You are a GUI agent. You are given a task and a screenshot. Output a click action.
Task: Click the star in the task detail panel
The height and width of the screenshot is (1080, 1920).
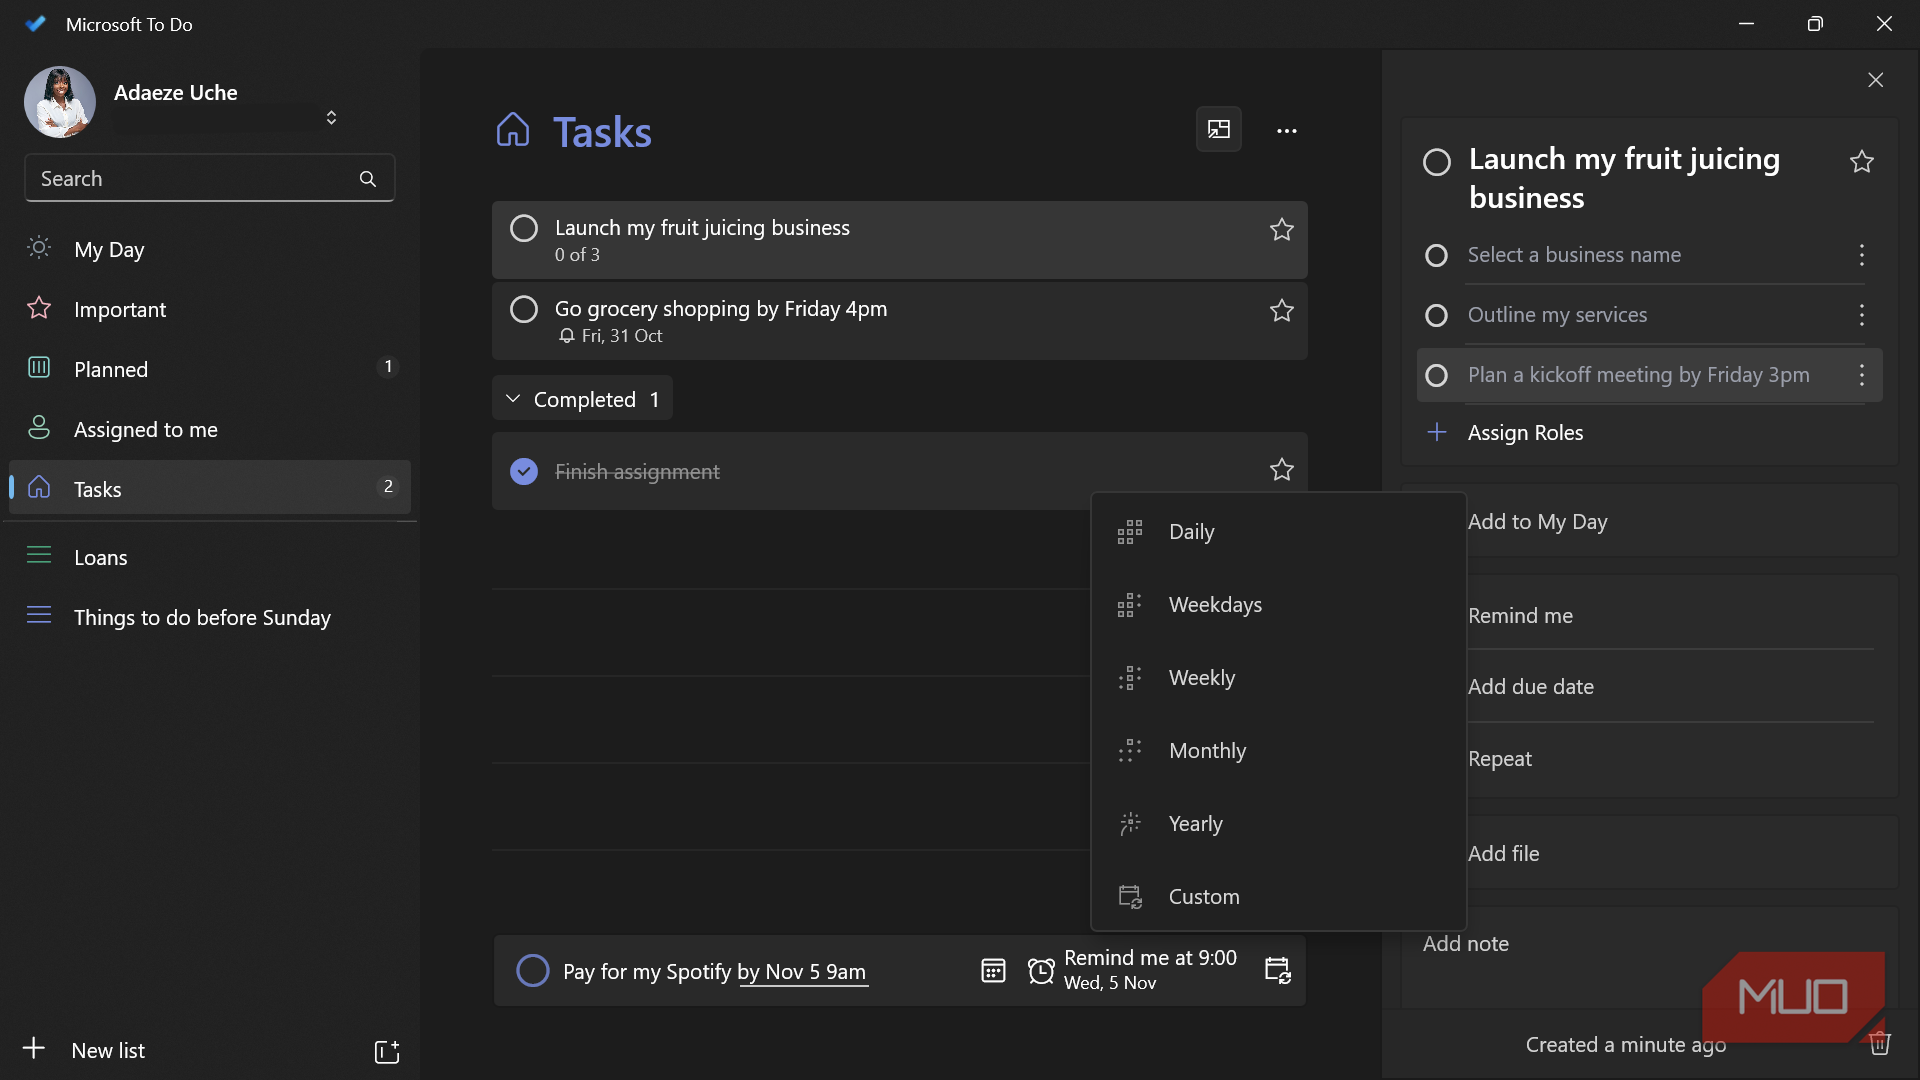tap(1861, 162)
